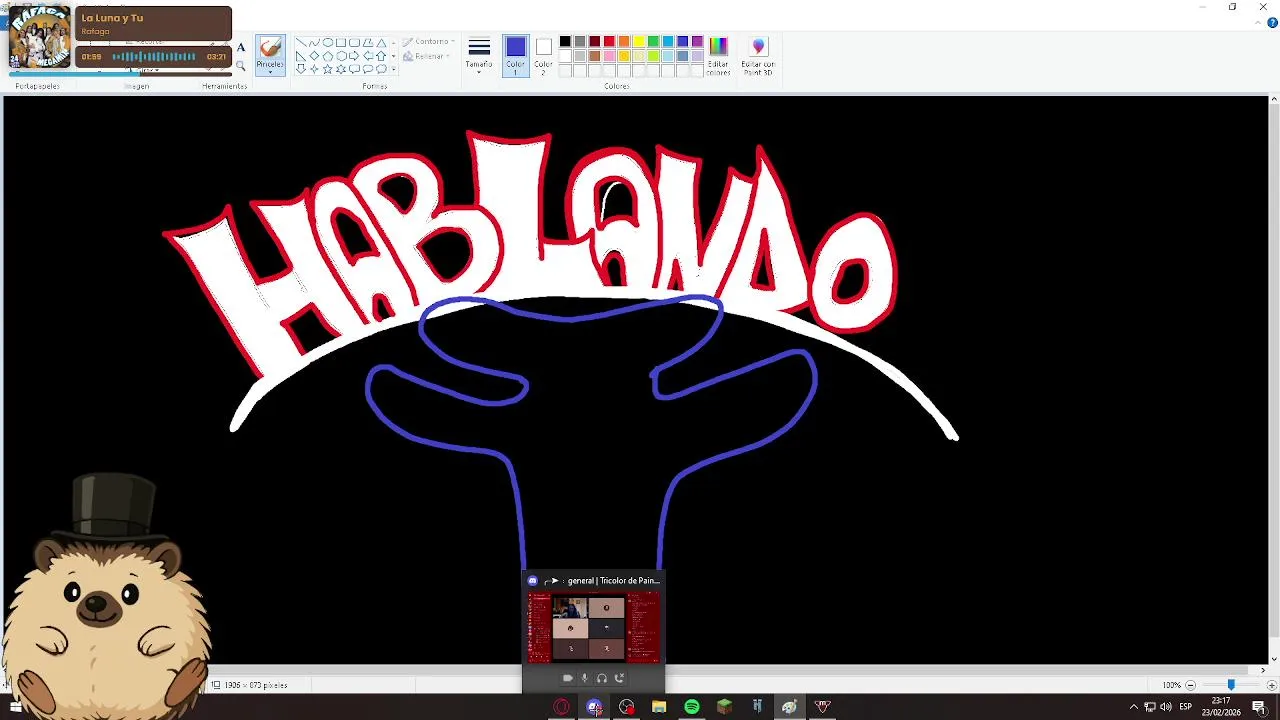1280x720 pixels.
Task: Open Spotify from the taskbar
Action: [x=692, y=707]
